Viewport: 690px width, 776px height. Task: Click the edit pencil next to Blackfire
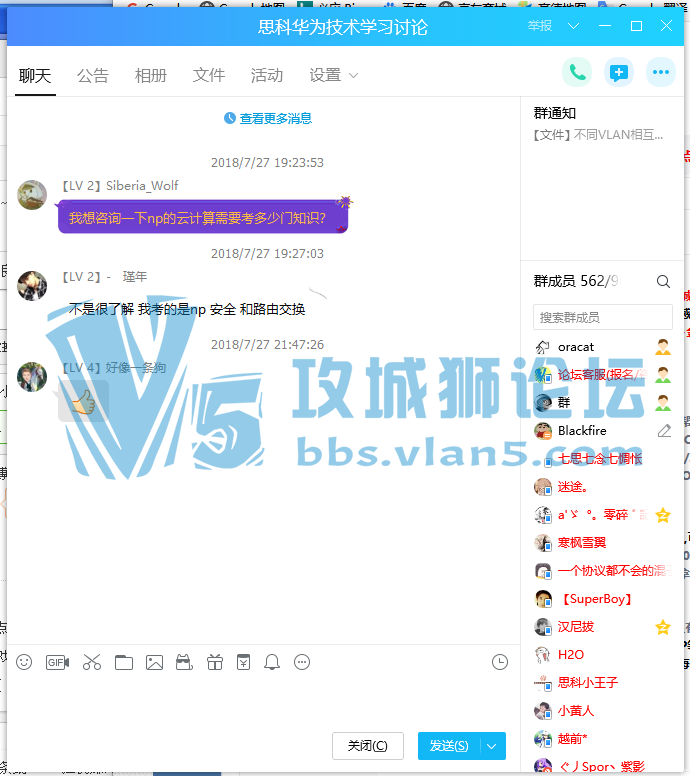664,431
